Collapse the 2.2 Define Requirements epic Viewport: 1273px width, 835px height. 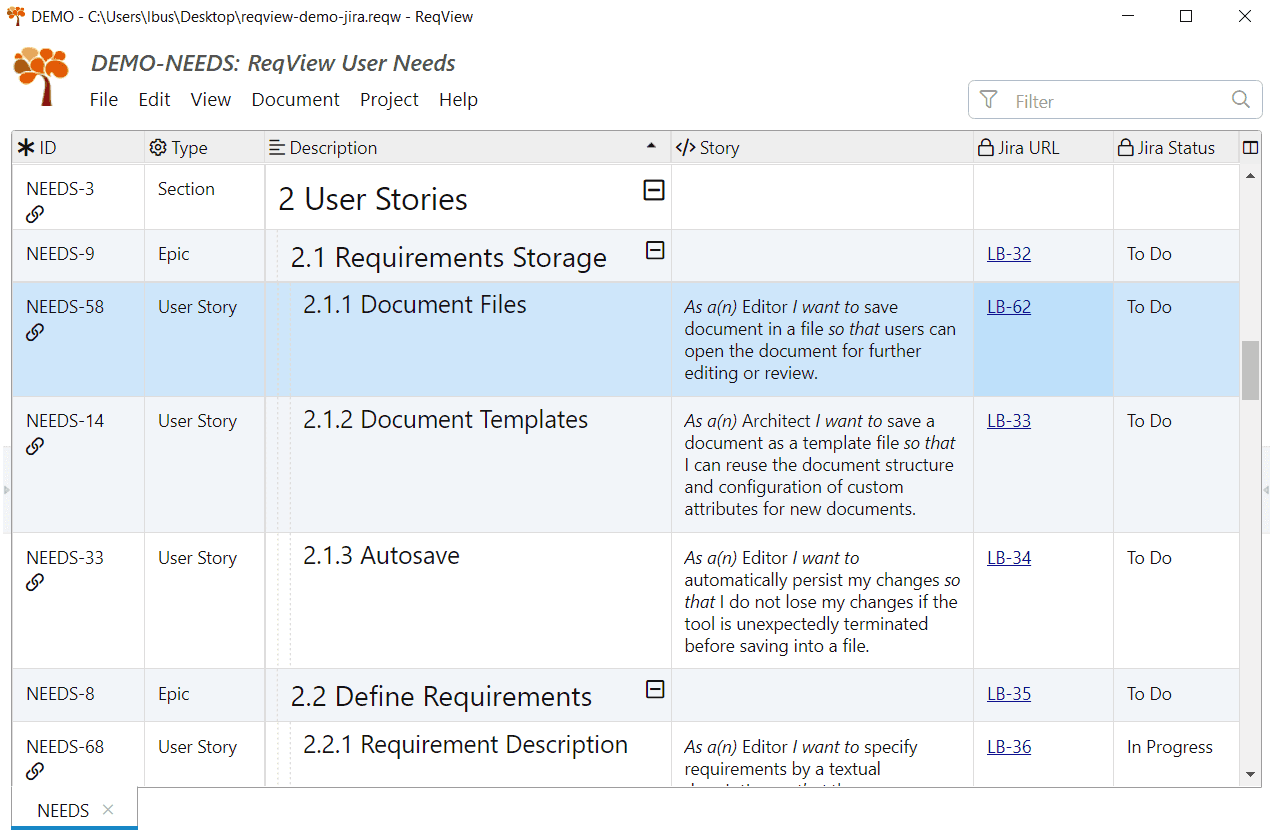click(x=655, y=689)
